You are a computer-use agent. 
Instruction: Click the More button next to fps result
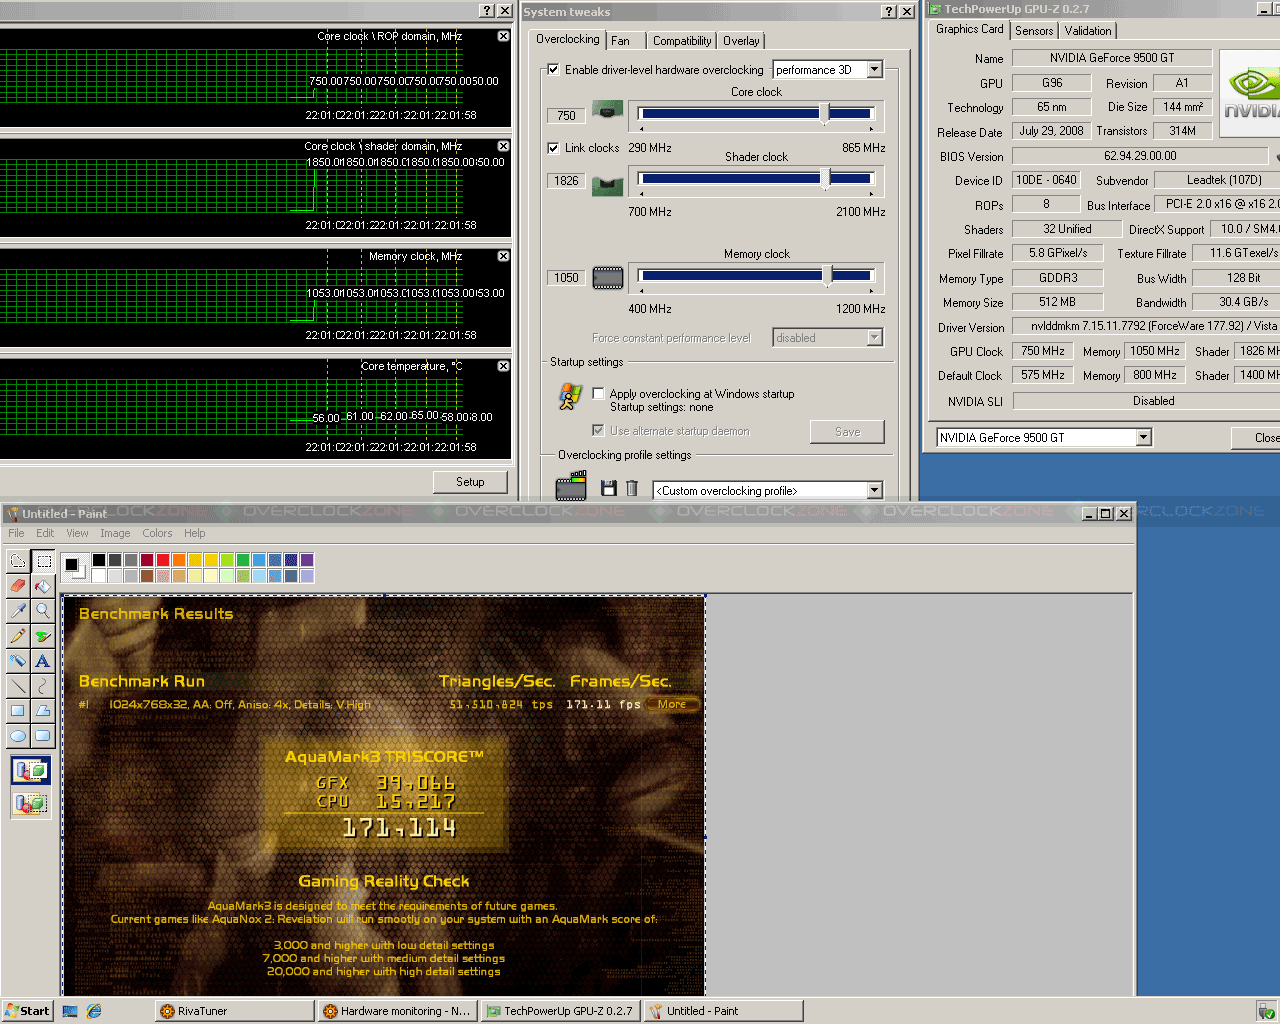click(672, 704)
